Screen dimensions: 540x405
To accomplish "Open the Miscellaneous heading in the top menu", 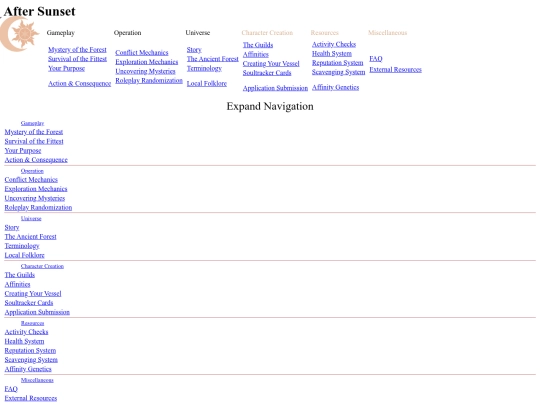I will pos(387,33).
